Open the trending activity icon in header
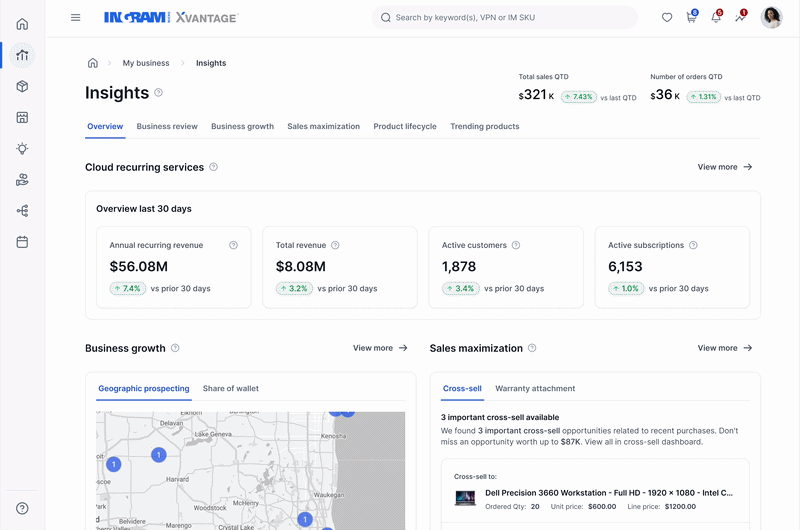 (x=740, y=17)
